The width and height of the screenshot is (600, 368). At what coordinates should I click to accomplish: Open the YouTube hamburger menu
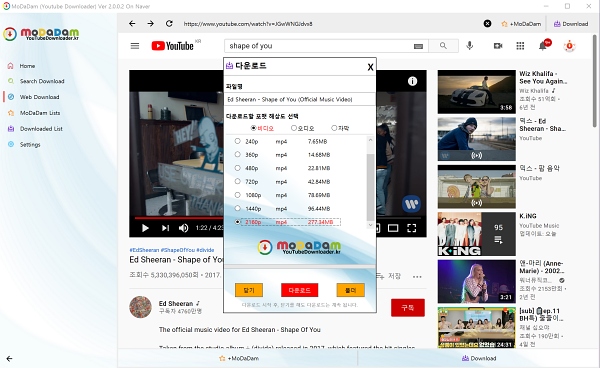click(x=135, y=46)
